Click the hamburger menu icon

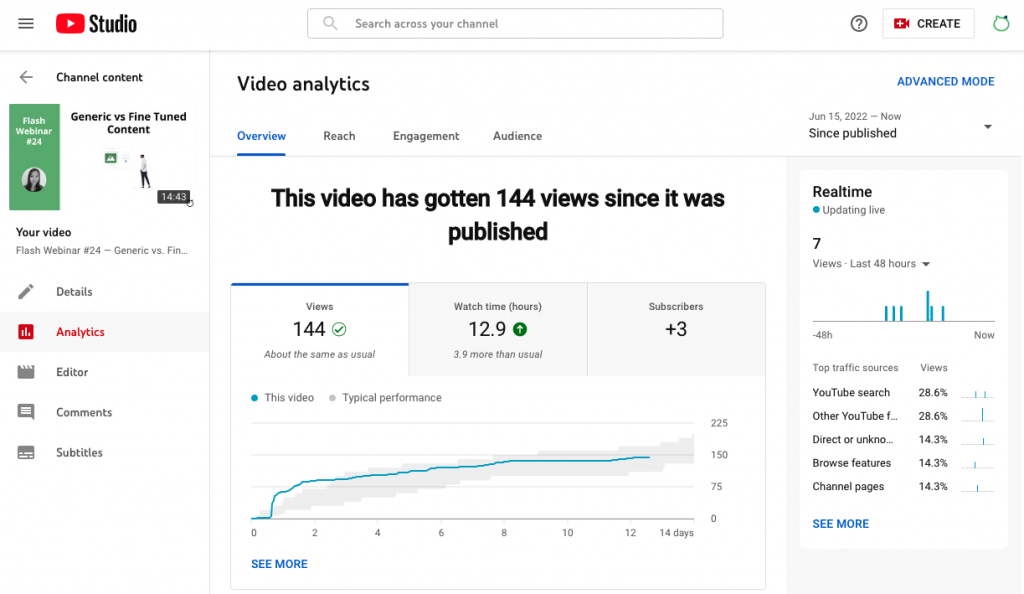tap(26, 23)
